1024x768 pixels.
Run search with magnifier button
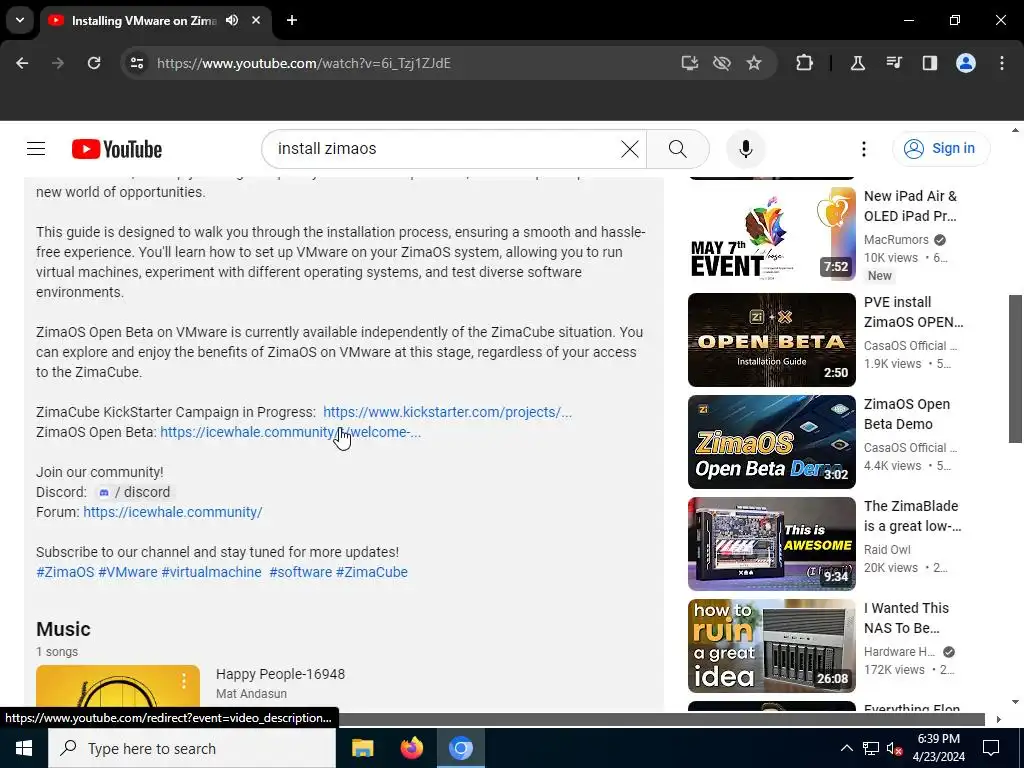[x=678, y=149]
